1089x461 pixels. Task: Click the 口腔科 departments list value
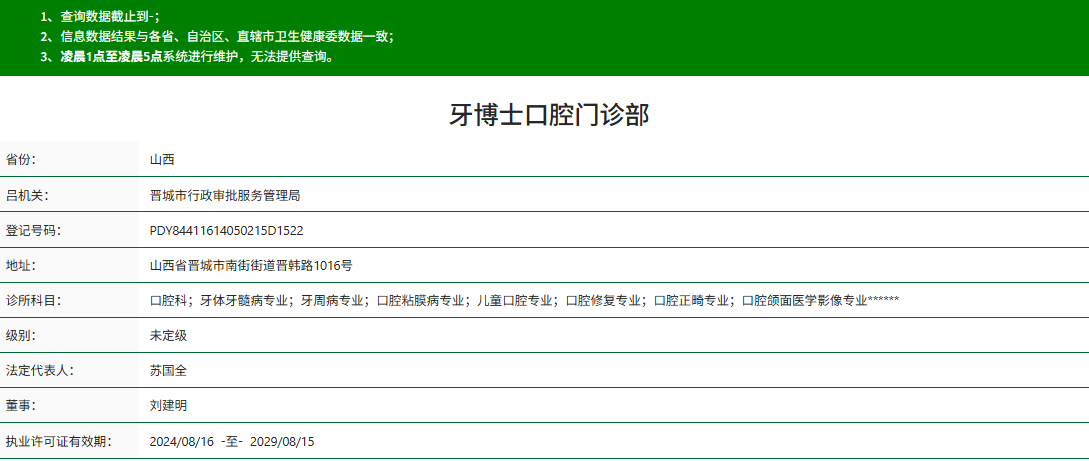(524, 301)
